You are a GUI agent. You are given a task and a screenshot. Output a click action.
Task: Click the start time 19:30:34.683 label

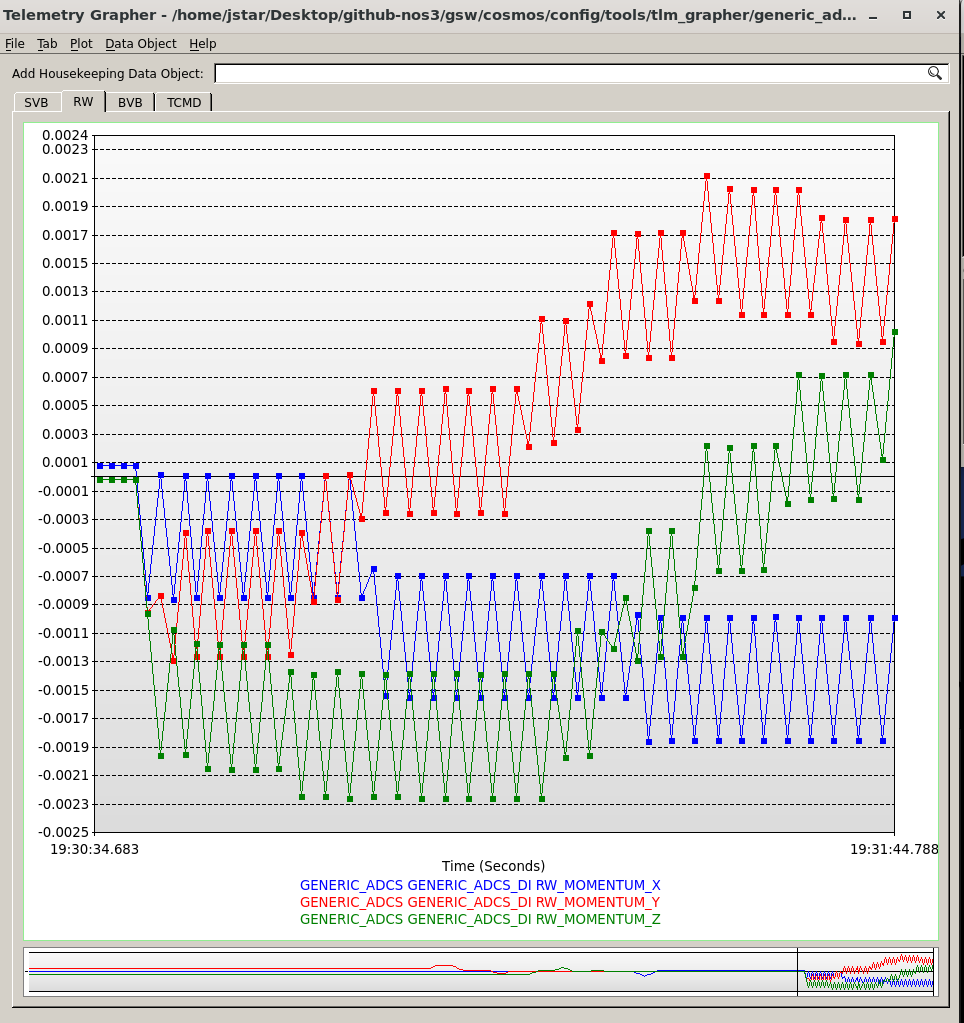click(x=95, y=849)
